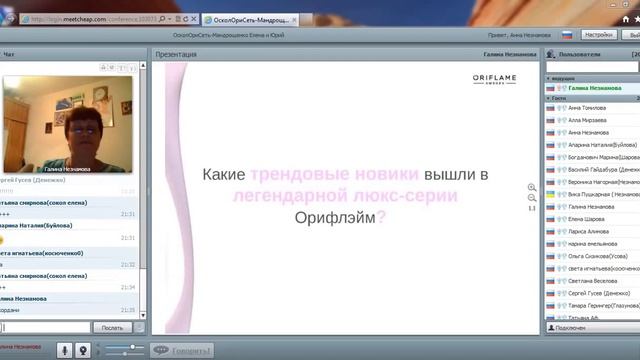Screen dimensions: 640x360
Task: Click the Презентация panel header
Action: 346,54
